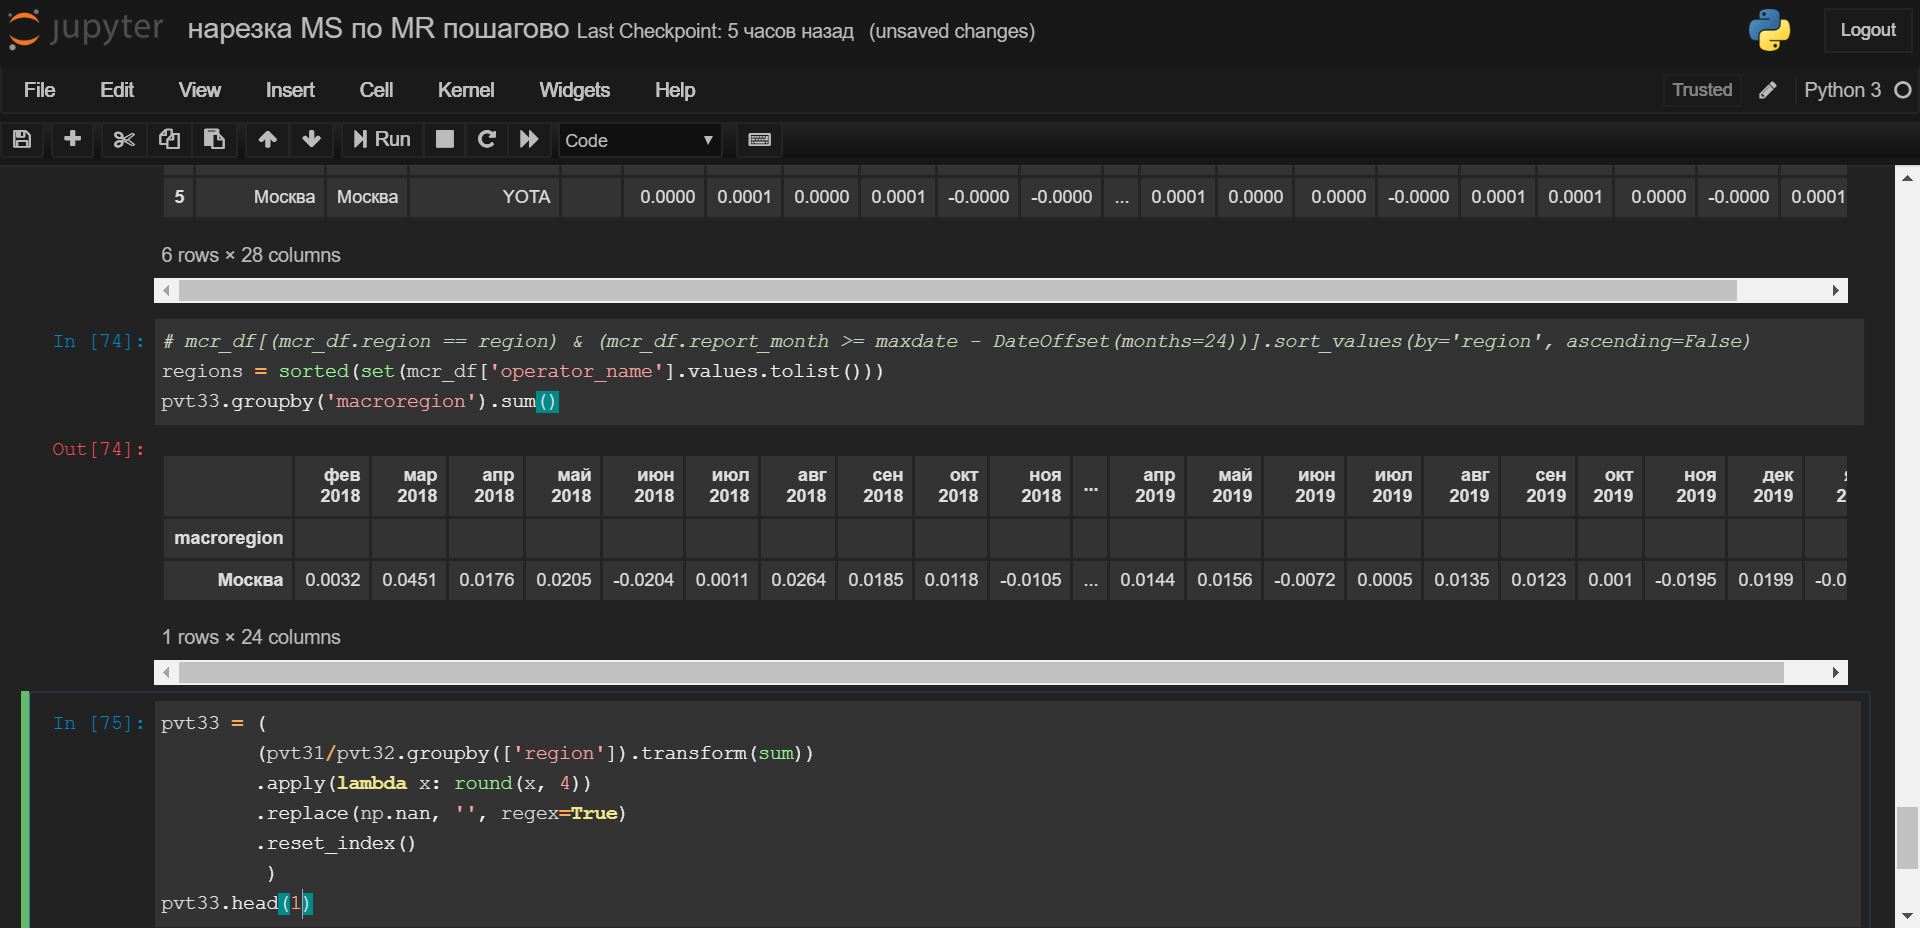Open the Widgets menu

click(x=574, y=90)
